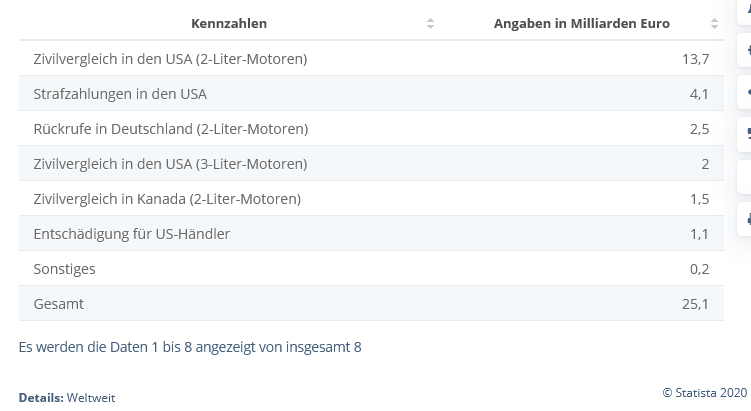Click the Gesamt row label
This screenshot has height=411, width=751.
(x=58, y=304)
